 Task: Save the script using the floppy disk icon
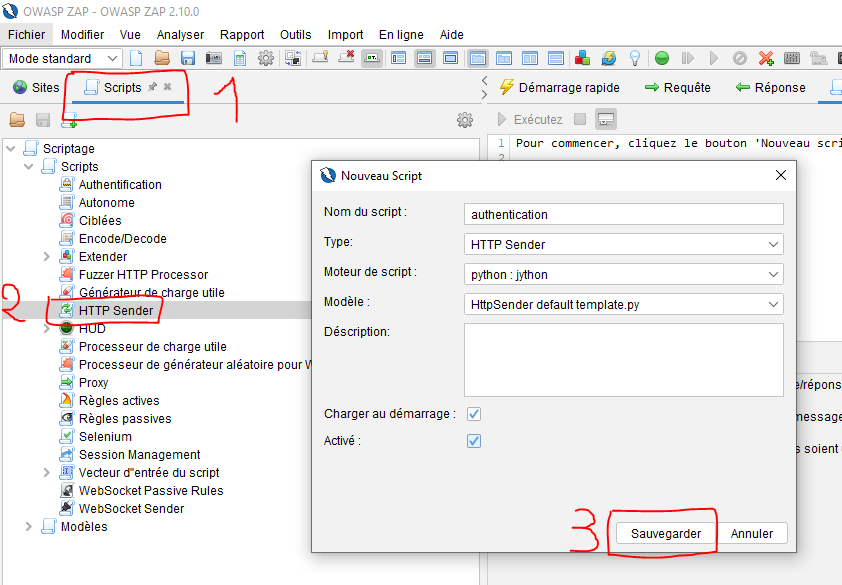click(x=43, y=119)
